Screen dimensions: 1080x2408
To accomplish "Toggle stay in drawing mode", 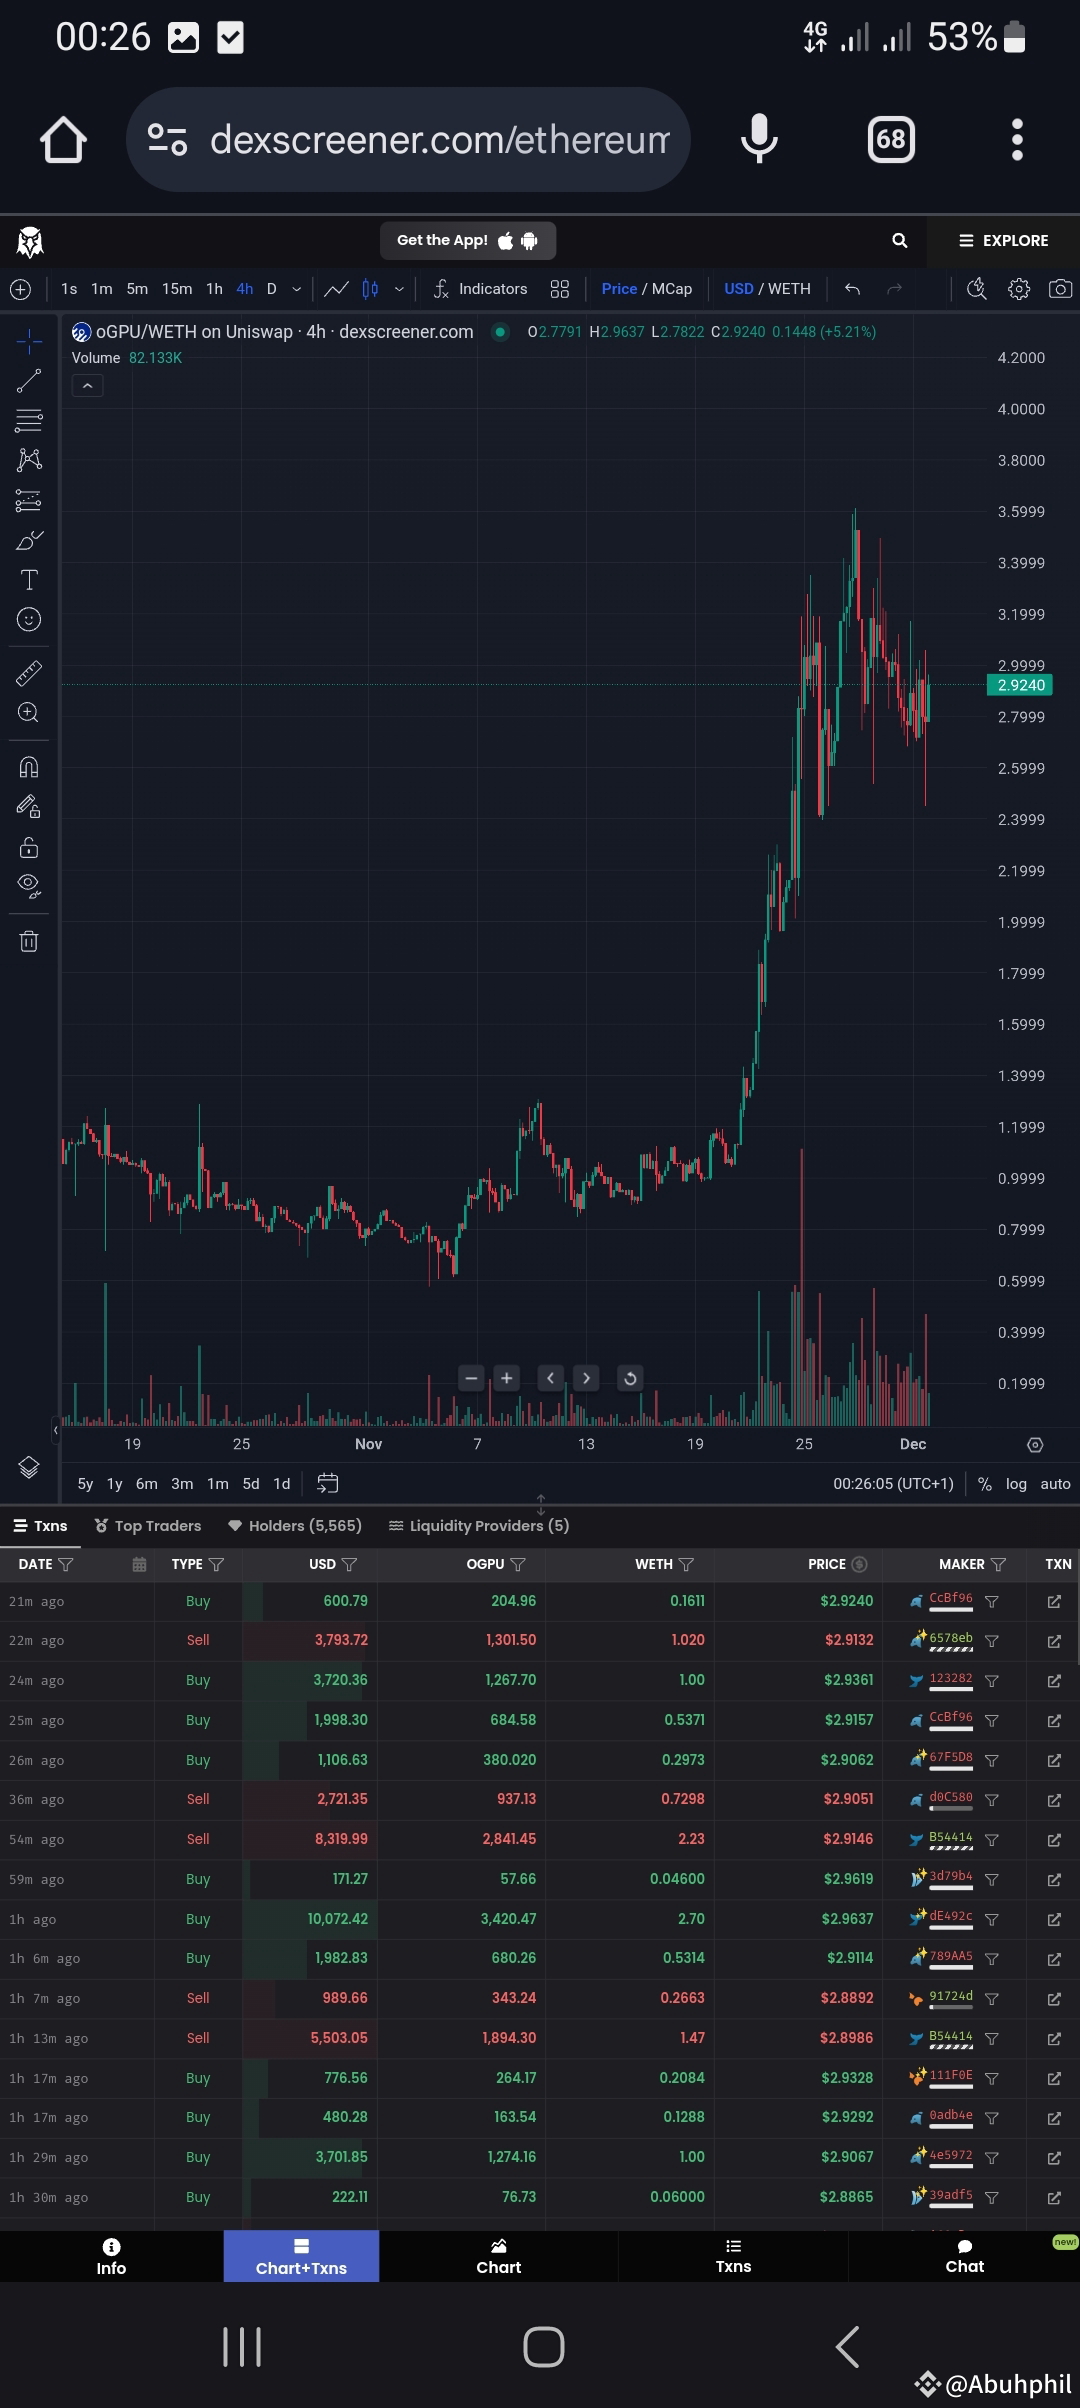I will (29, 807).
